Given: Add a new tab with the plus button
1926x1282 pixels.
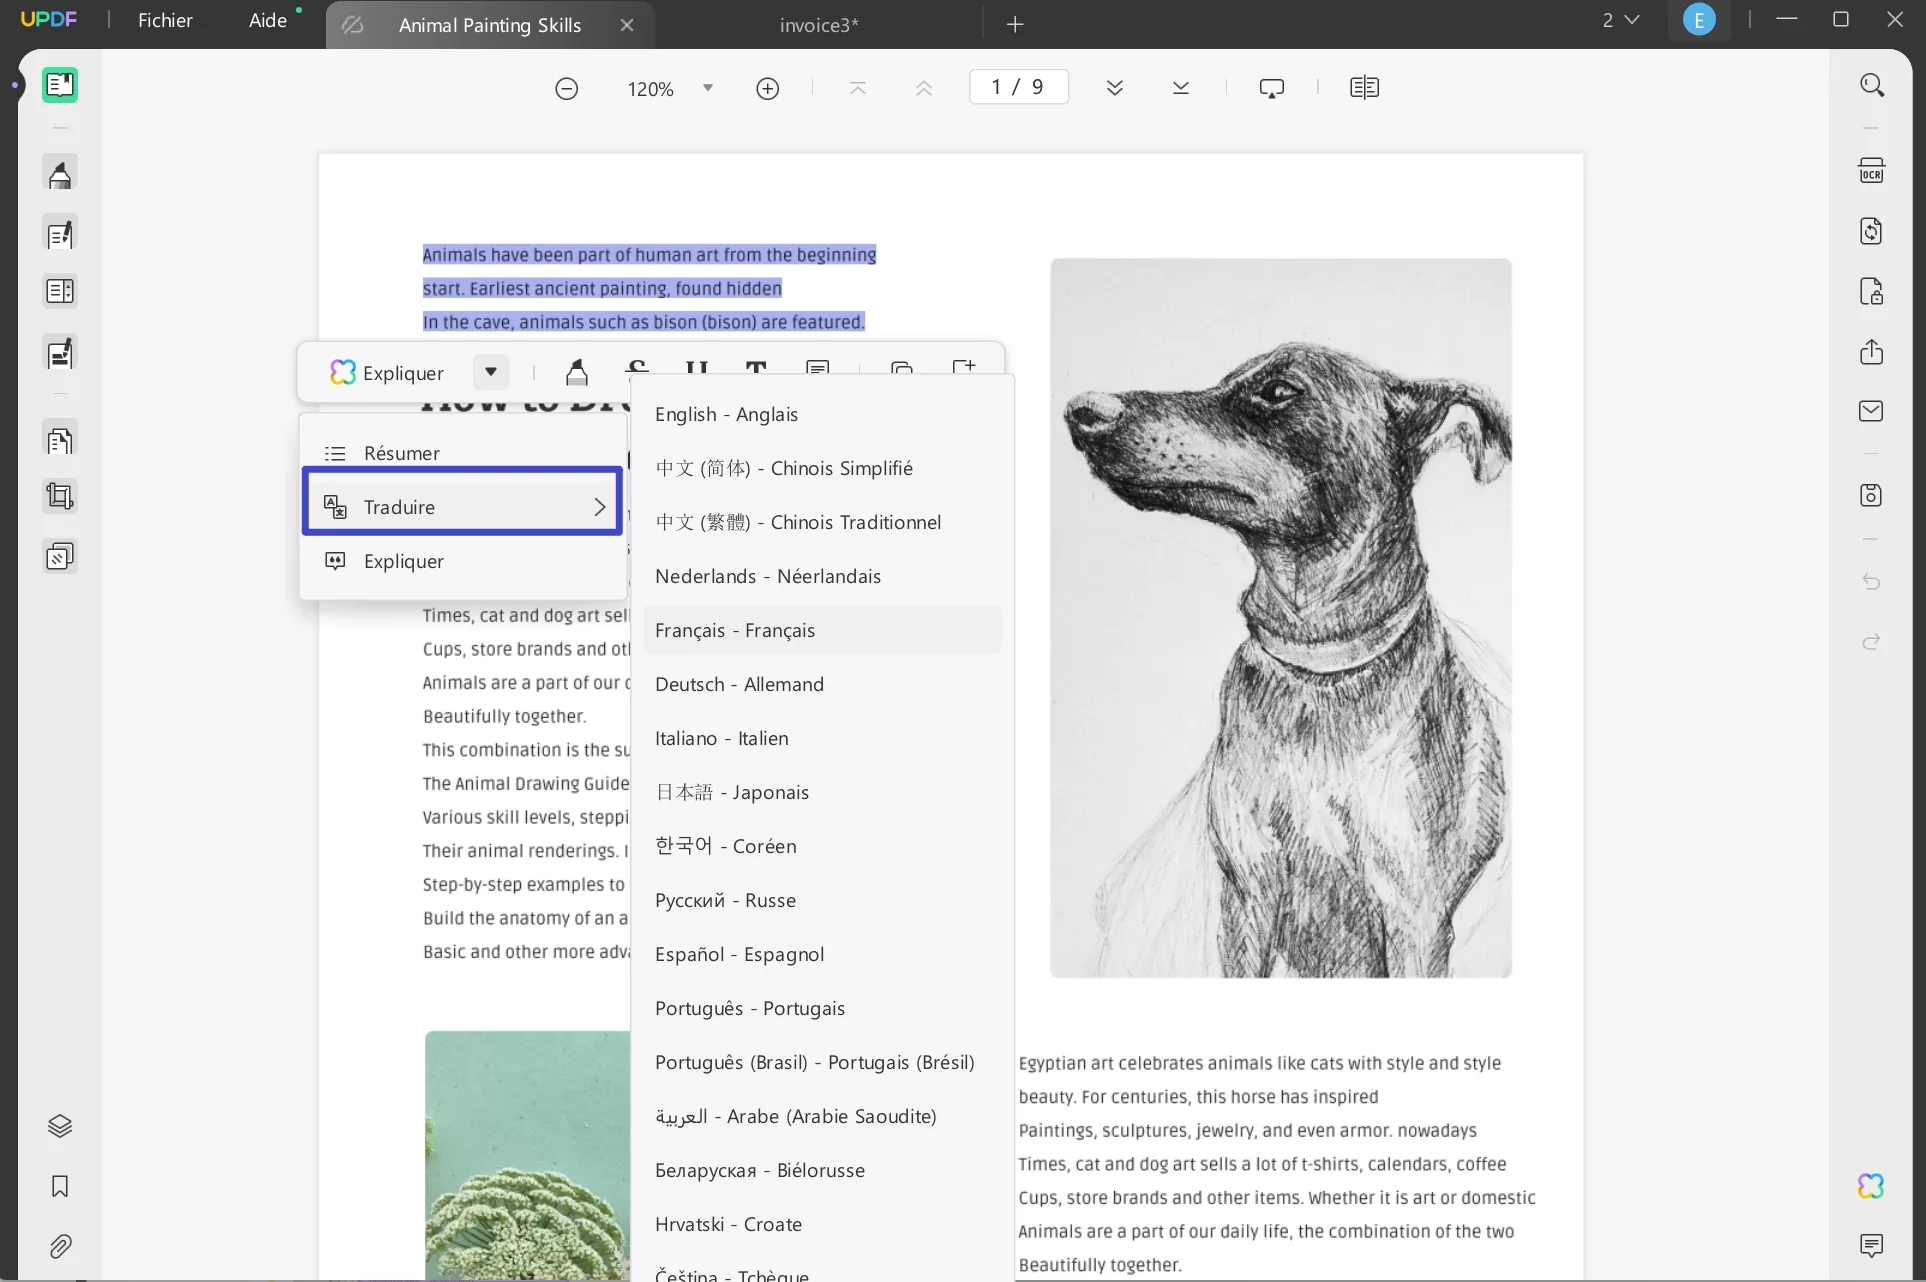Looking at the screenshot, I should (1015, 24).
